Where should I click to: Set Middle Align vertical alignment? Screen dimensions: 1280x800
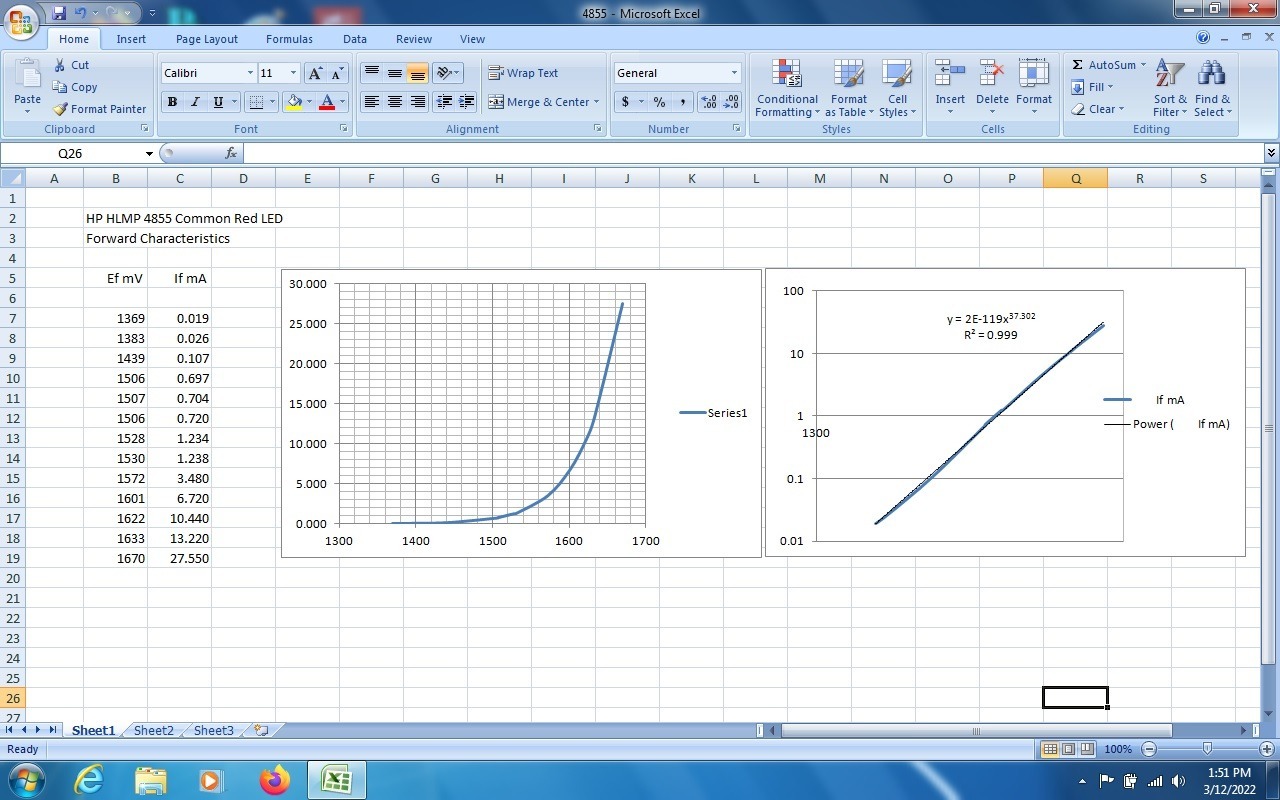pyautogui.click(x=395, y=73)
